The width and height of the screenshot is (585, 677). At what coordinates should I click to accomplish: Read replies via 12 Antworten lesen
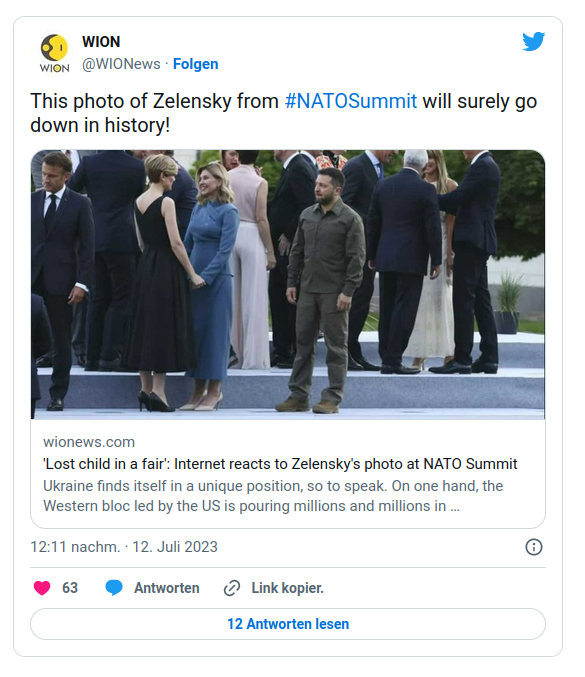coord(288,624)
